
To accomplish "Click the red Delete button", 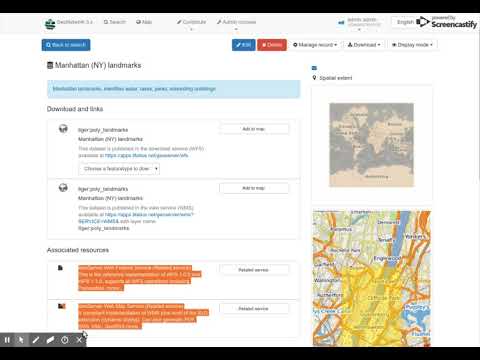I will point(272,45).
